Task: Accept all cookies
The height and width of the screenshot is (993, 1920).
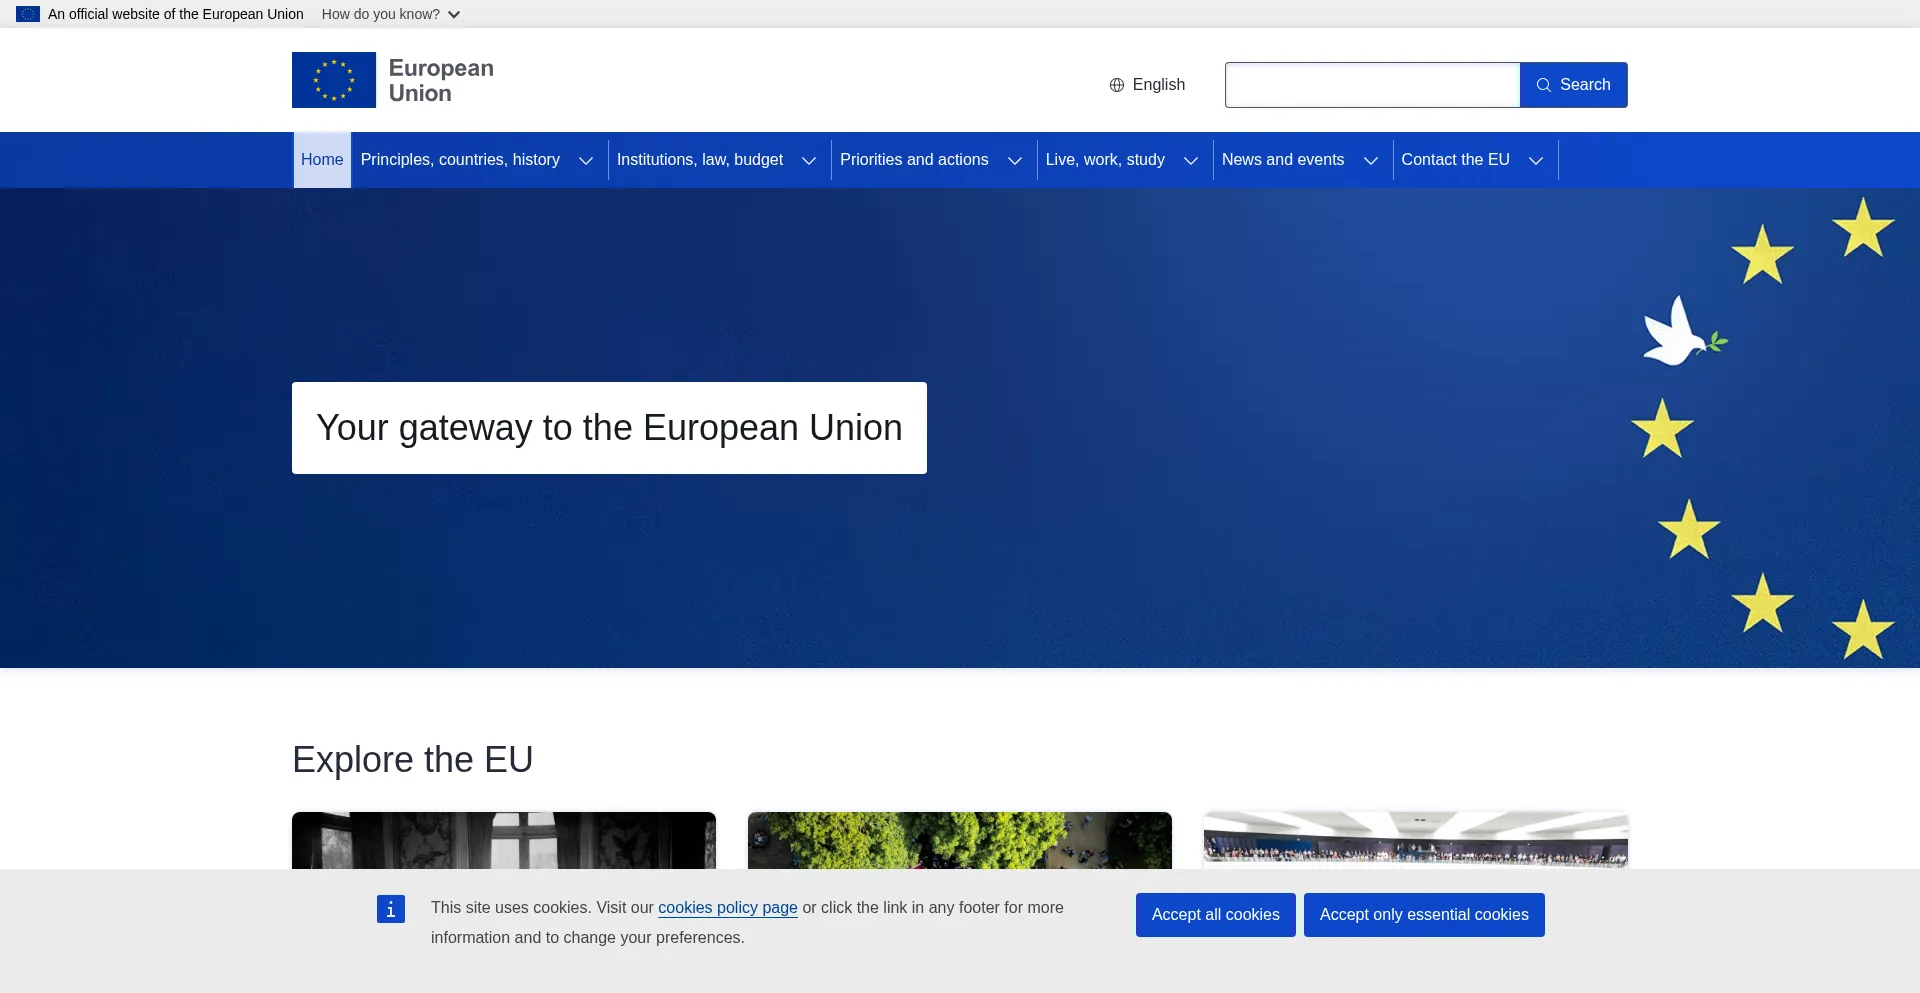Action: (x=1215, y=915)
